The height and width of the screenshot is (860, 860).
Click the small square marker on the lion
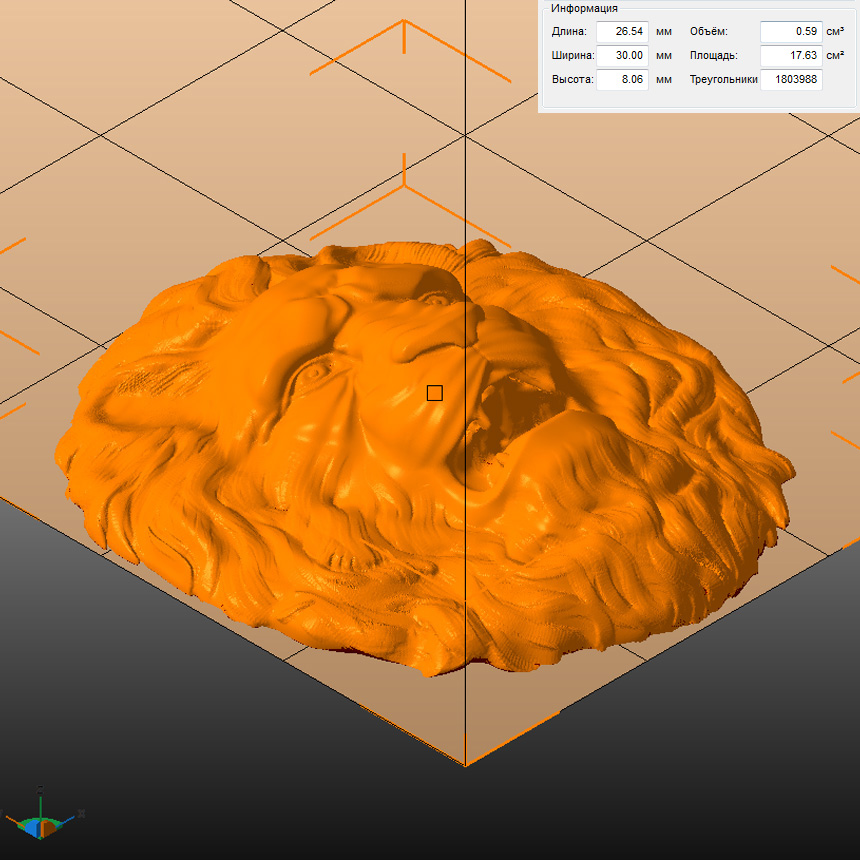tap(434, 393)
